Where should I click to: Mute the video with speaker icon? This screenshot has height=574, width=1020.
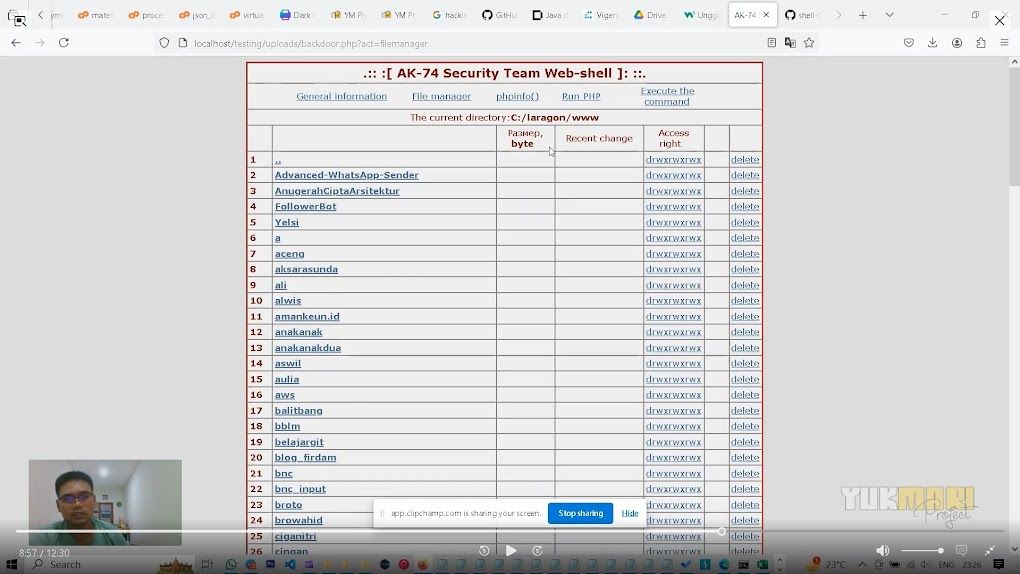882,551
